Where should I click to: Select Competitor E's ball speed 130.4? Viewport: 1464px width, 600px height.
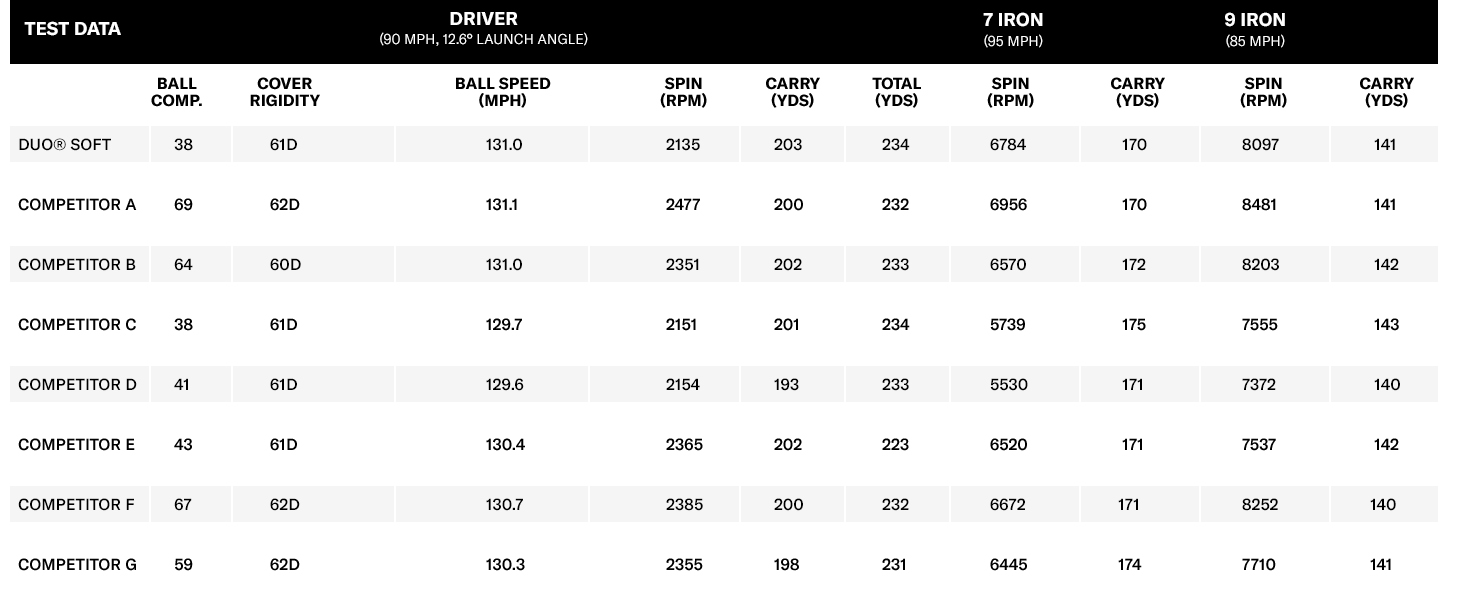[x=505, y=445]
